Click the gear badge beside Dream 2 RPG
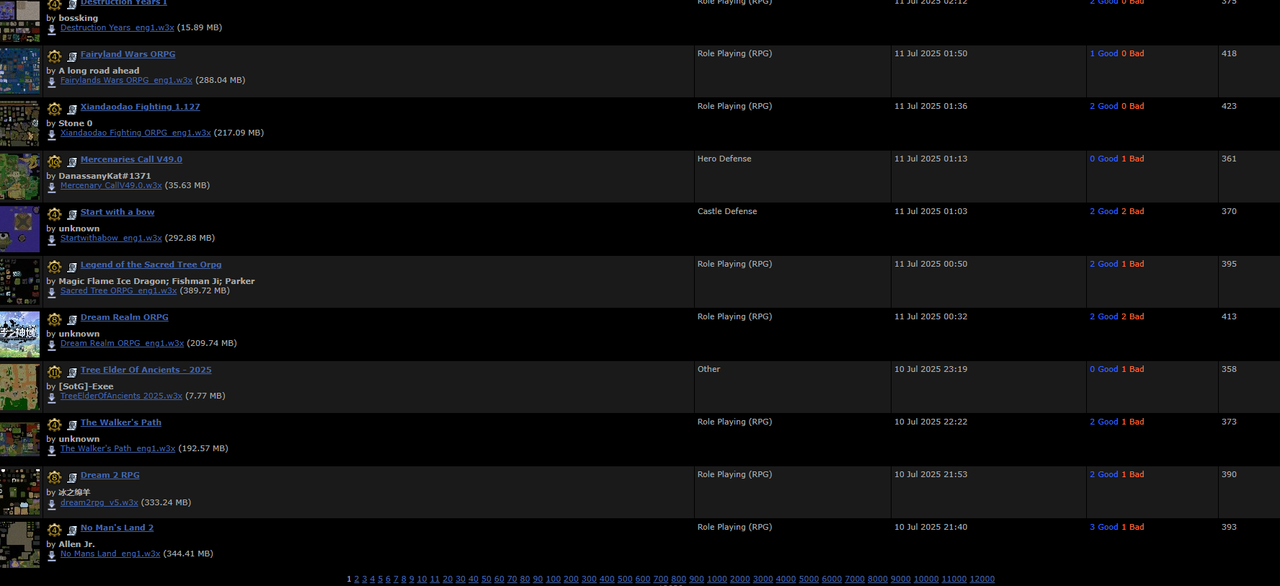Viewport: 1280px width, 586px height. [54, 478]
